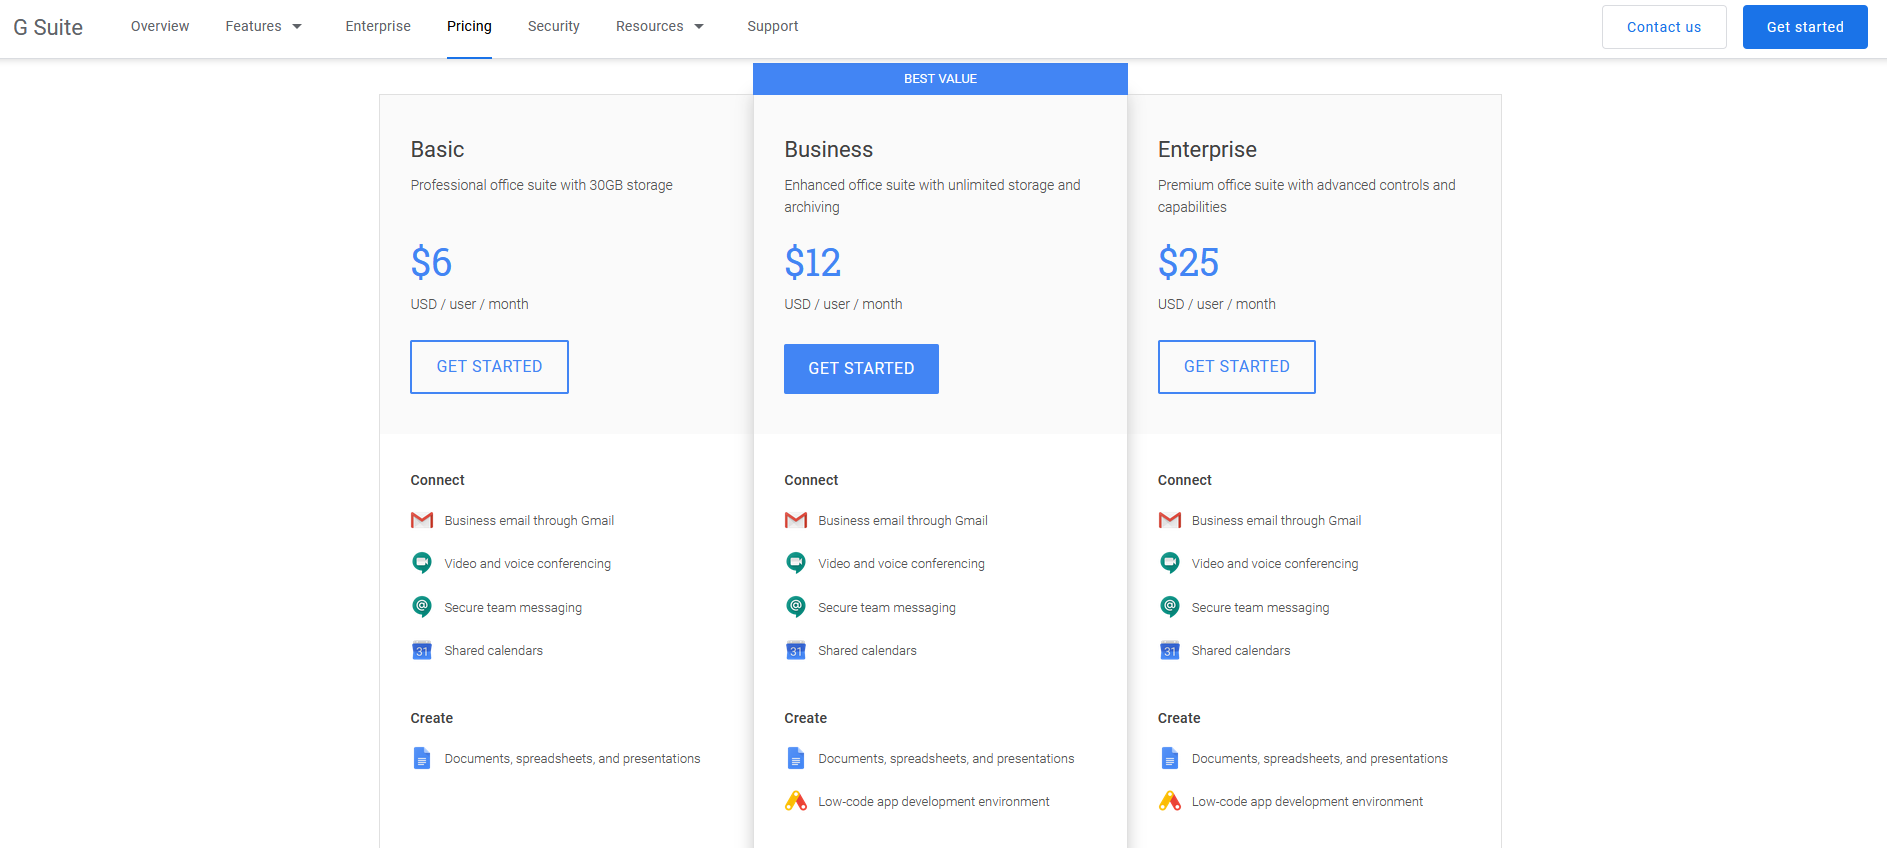This screenshot has width=1887, height=848.
Task: Click the team messaging icon in Basic plan
Action: pos(422,607)
